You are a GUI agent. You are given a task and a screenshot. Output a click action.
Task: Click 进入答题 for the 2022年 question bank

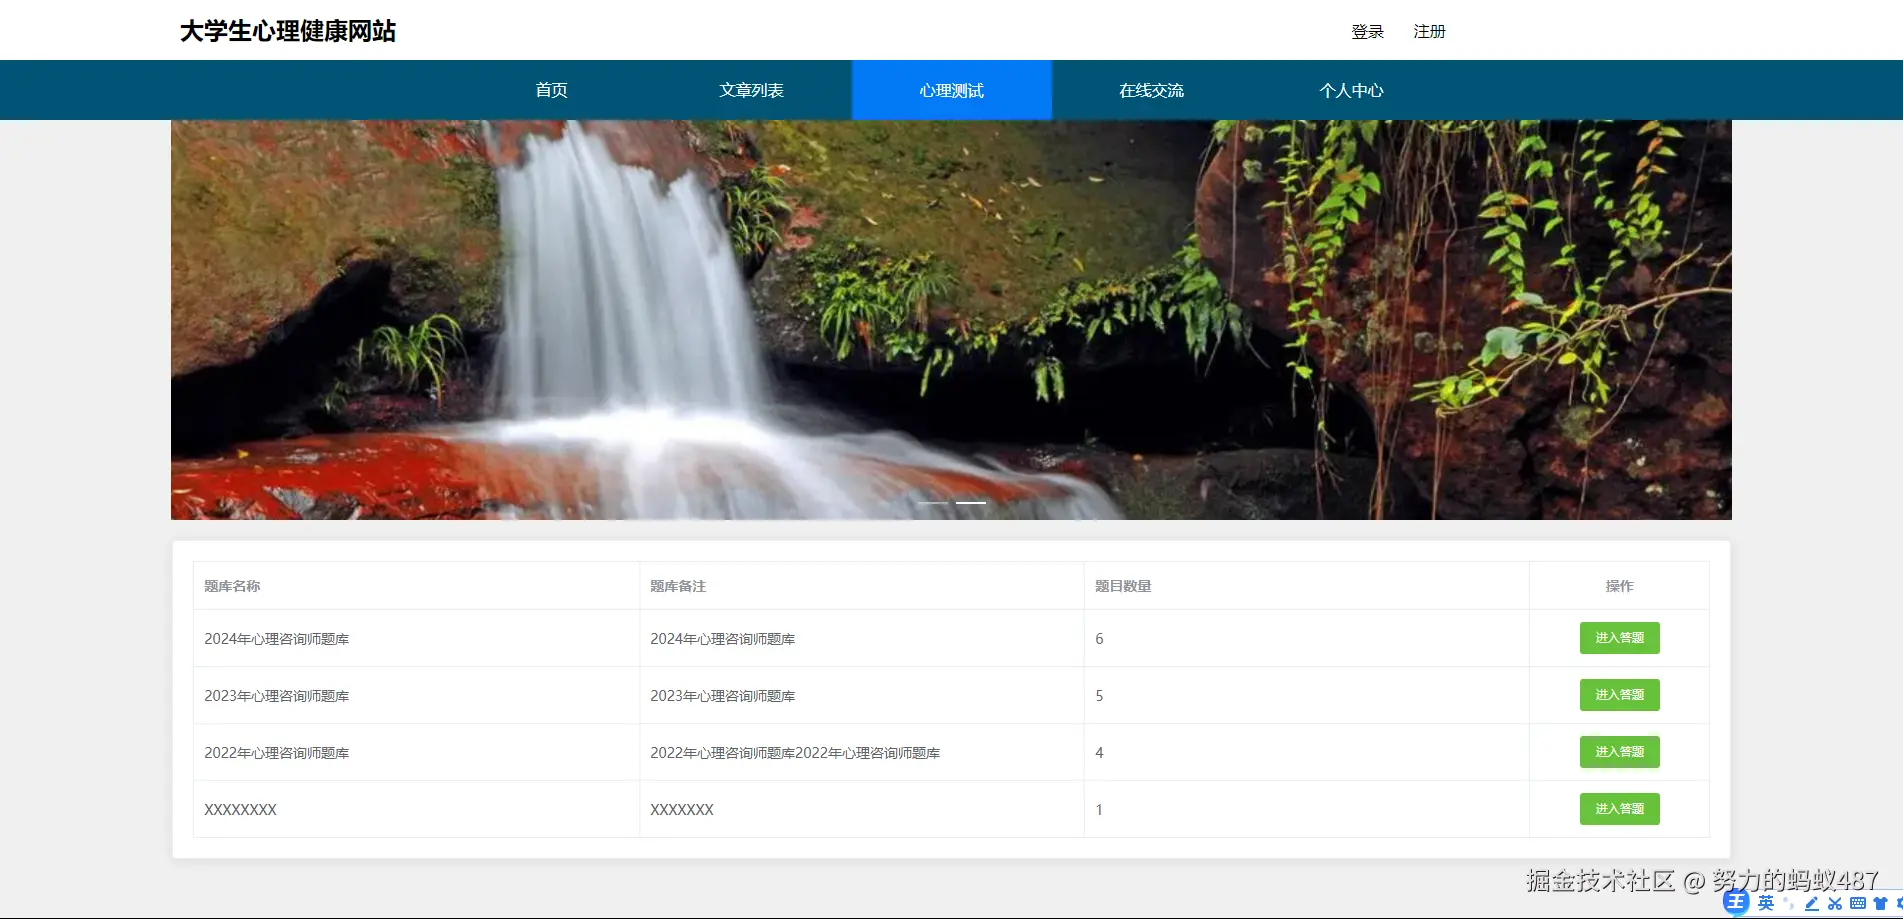pos(1619,752)
